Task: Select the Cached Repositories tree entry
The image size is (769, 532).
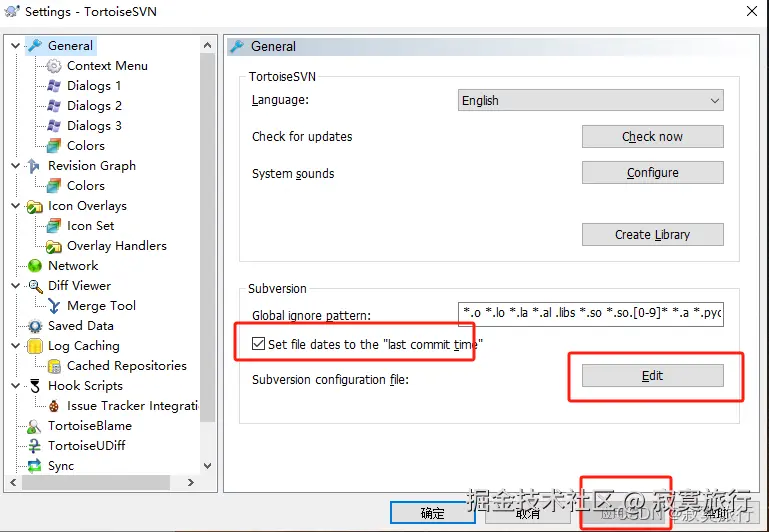Action: tap(127, 366)
